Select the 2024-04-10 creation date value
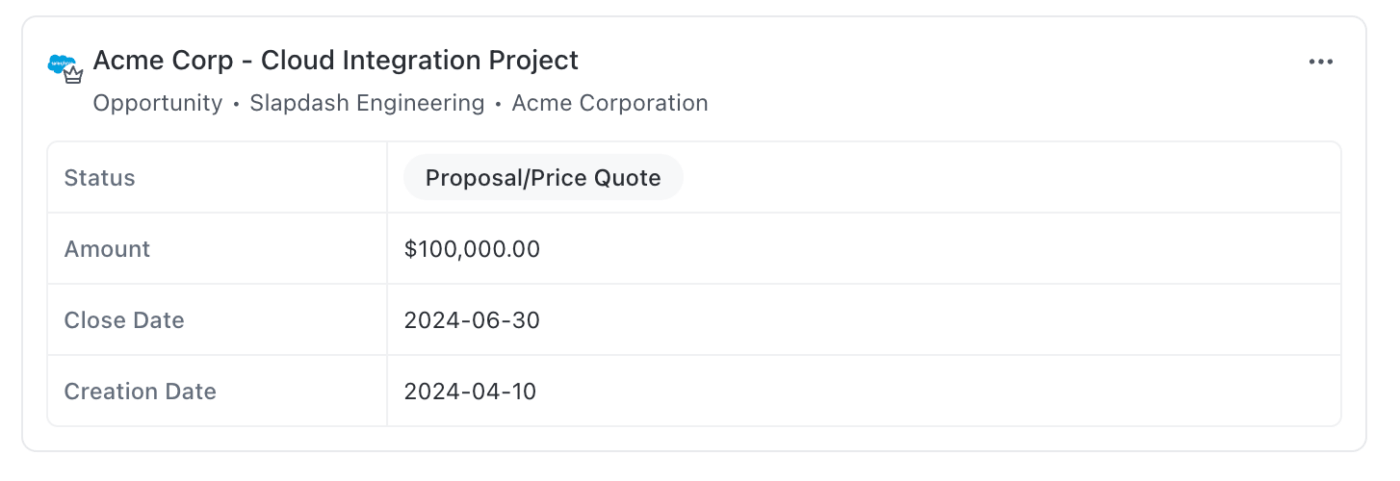The height and width of the screenshot is (481, 1400). pos(470,391)
